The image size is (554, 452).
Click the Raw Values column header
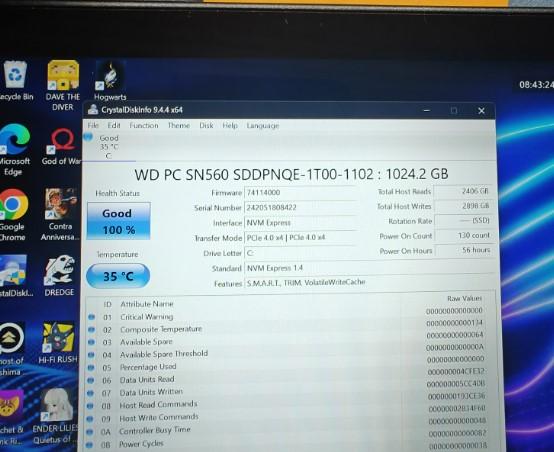click(464, 299)
